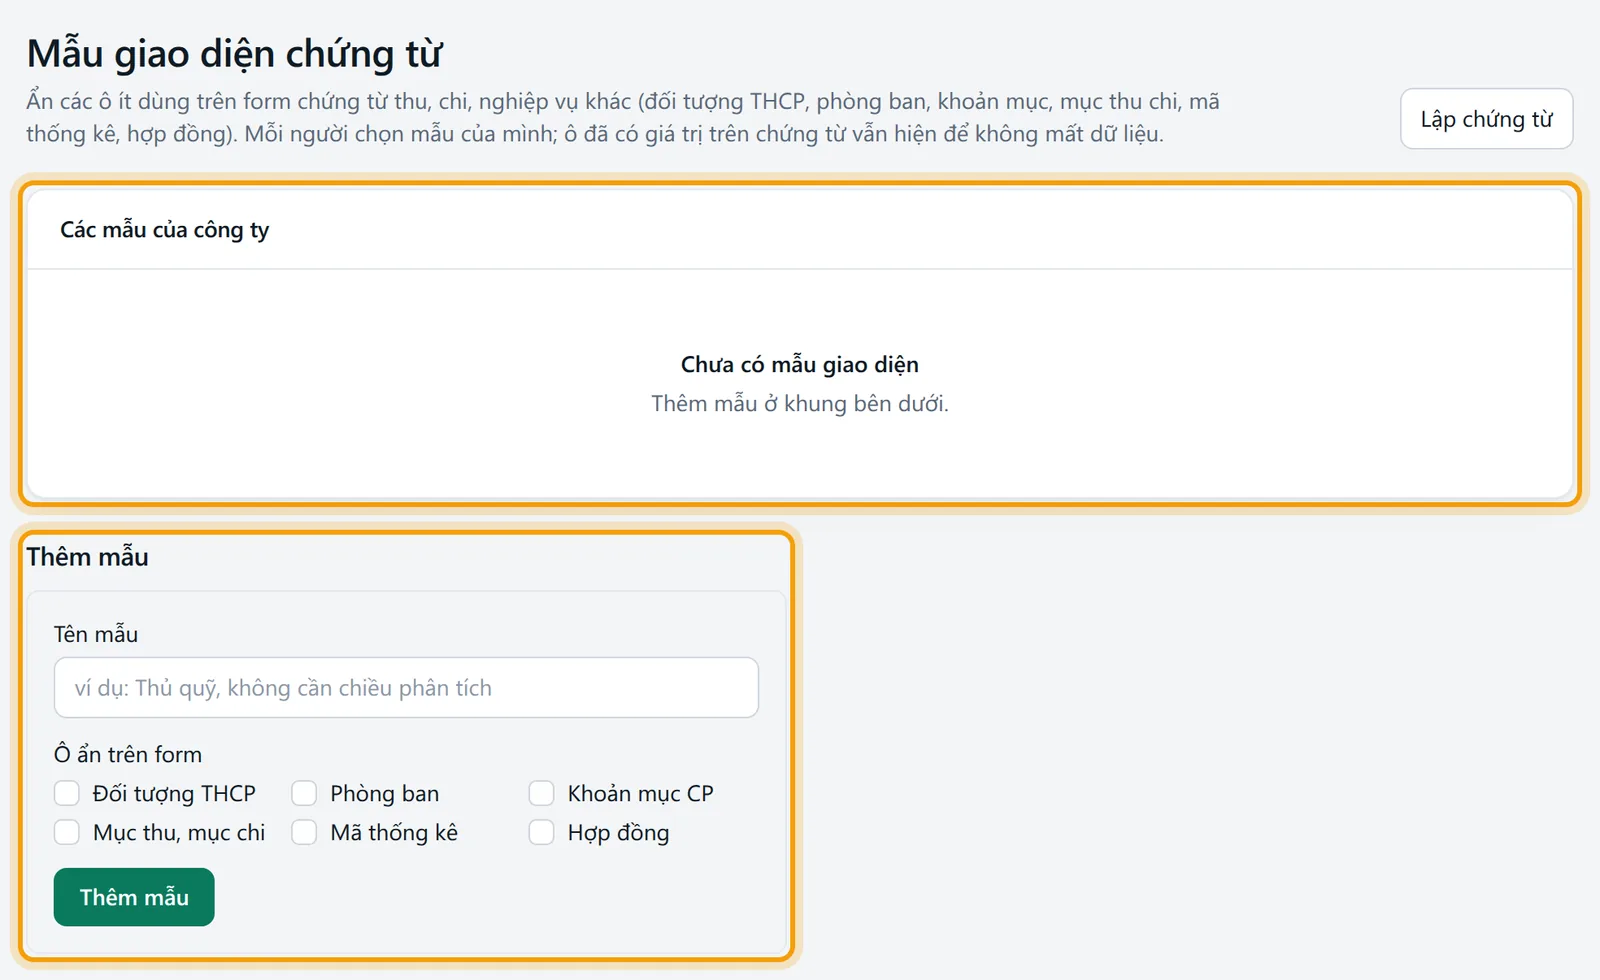Toggle the Mục thu, mục chi checkbox
1600x980 pixels.
(x=67, y=832)
